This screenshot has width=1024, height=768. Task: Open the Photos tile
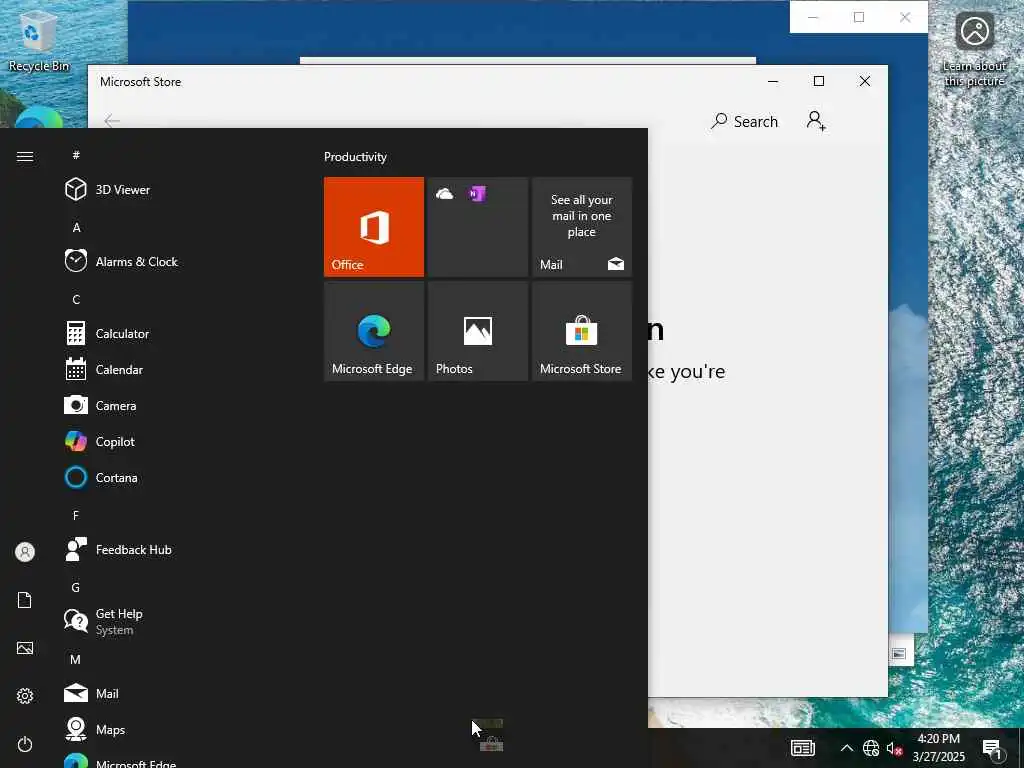(477, 331)
